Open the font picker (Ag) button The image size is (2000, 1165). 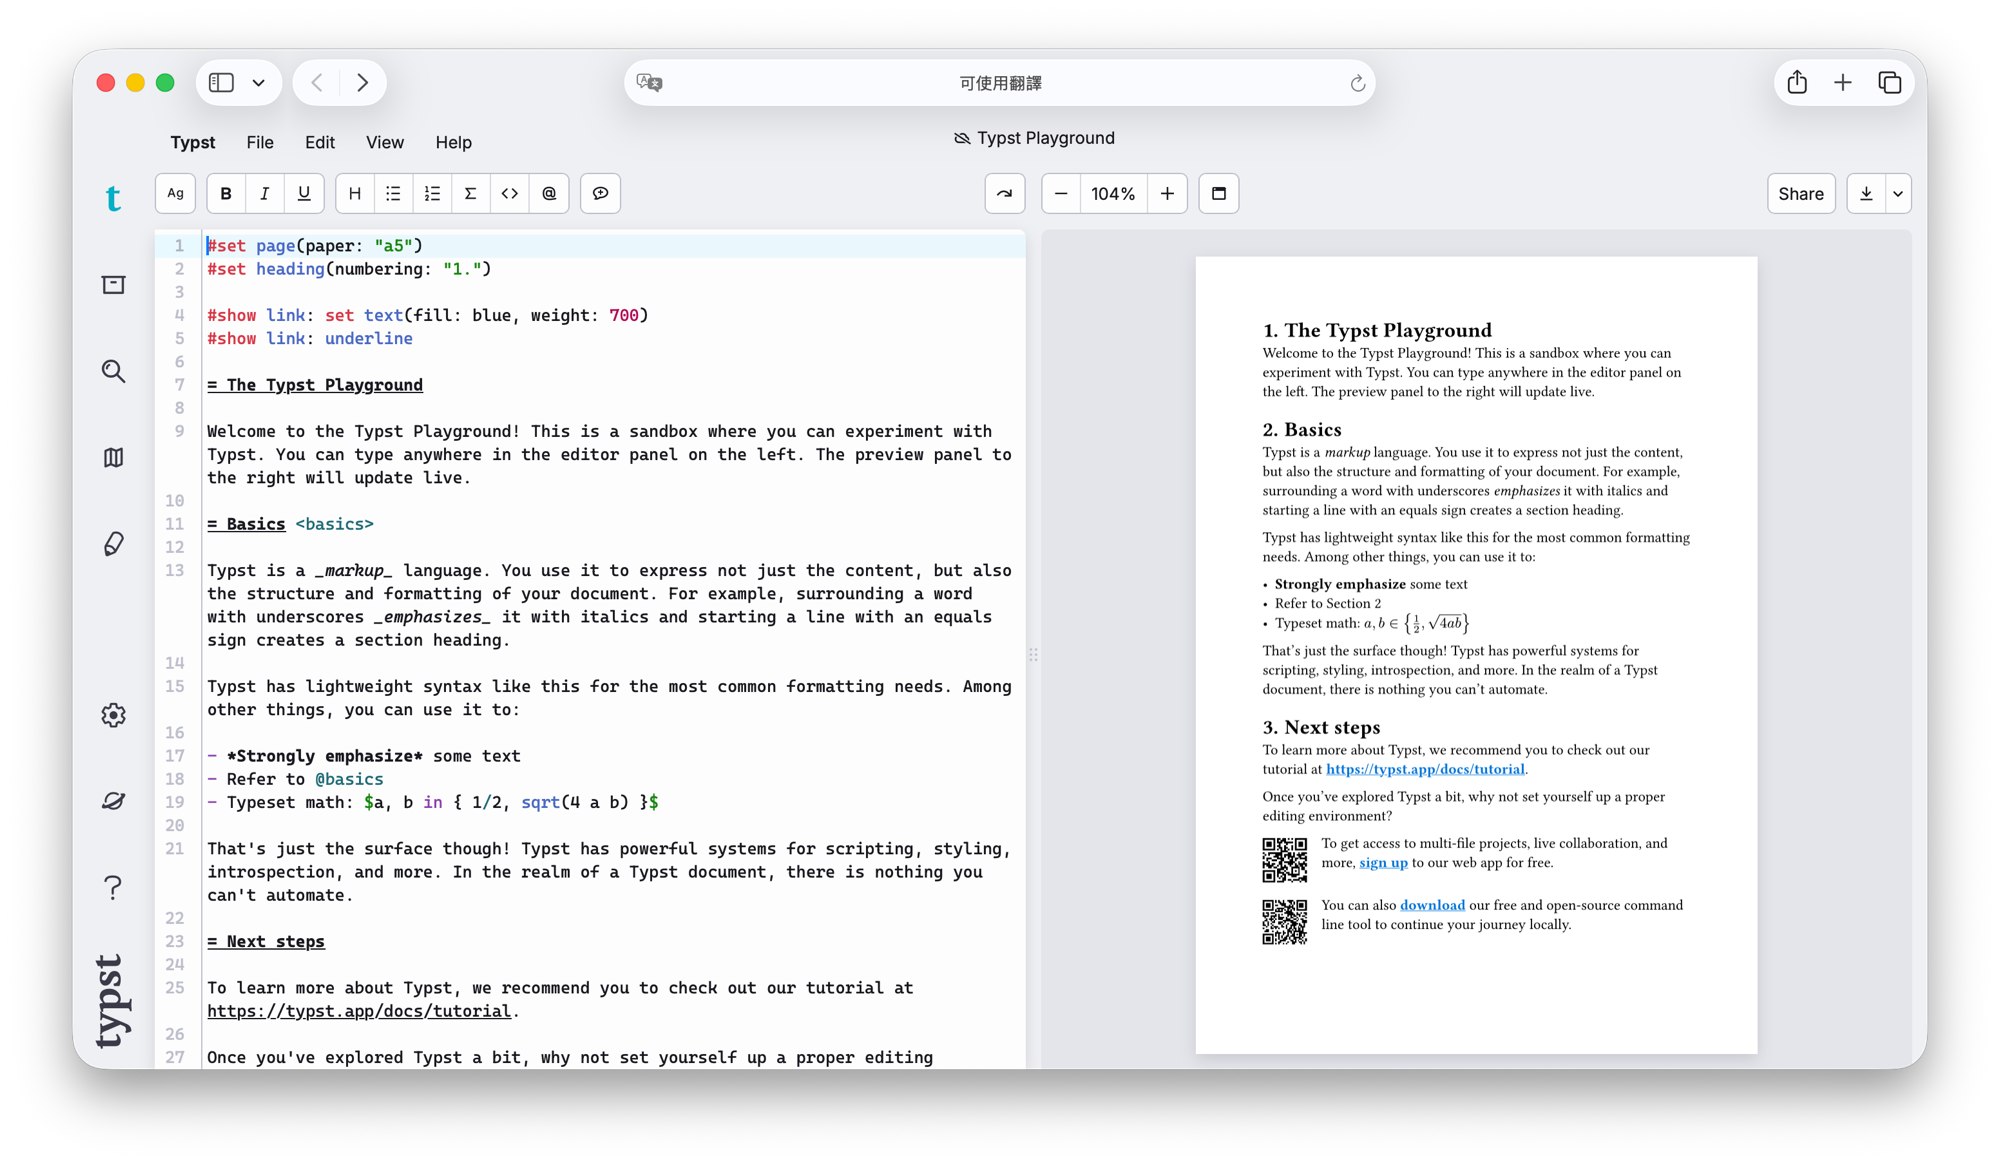pyautogui.click(x=175, y=194)
